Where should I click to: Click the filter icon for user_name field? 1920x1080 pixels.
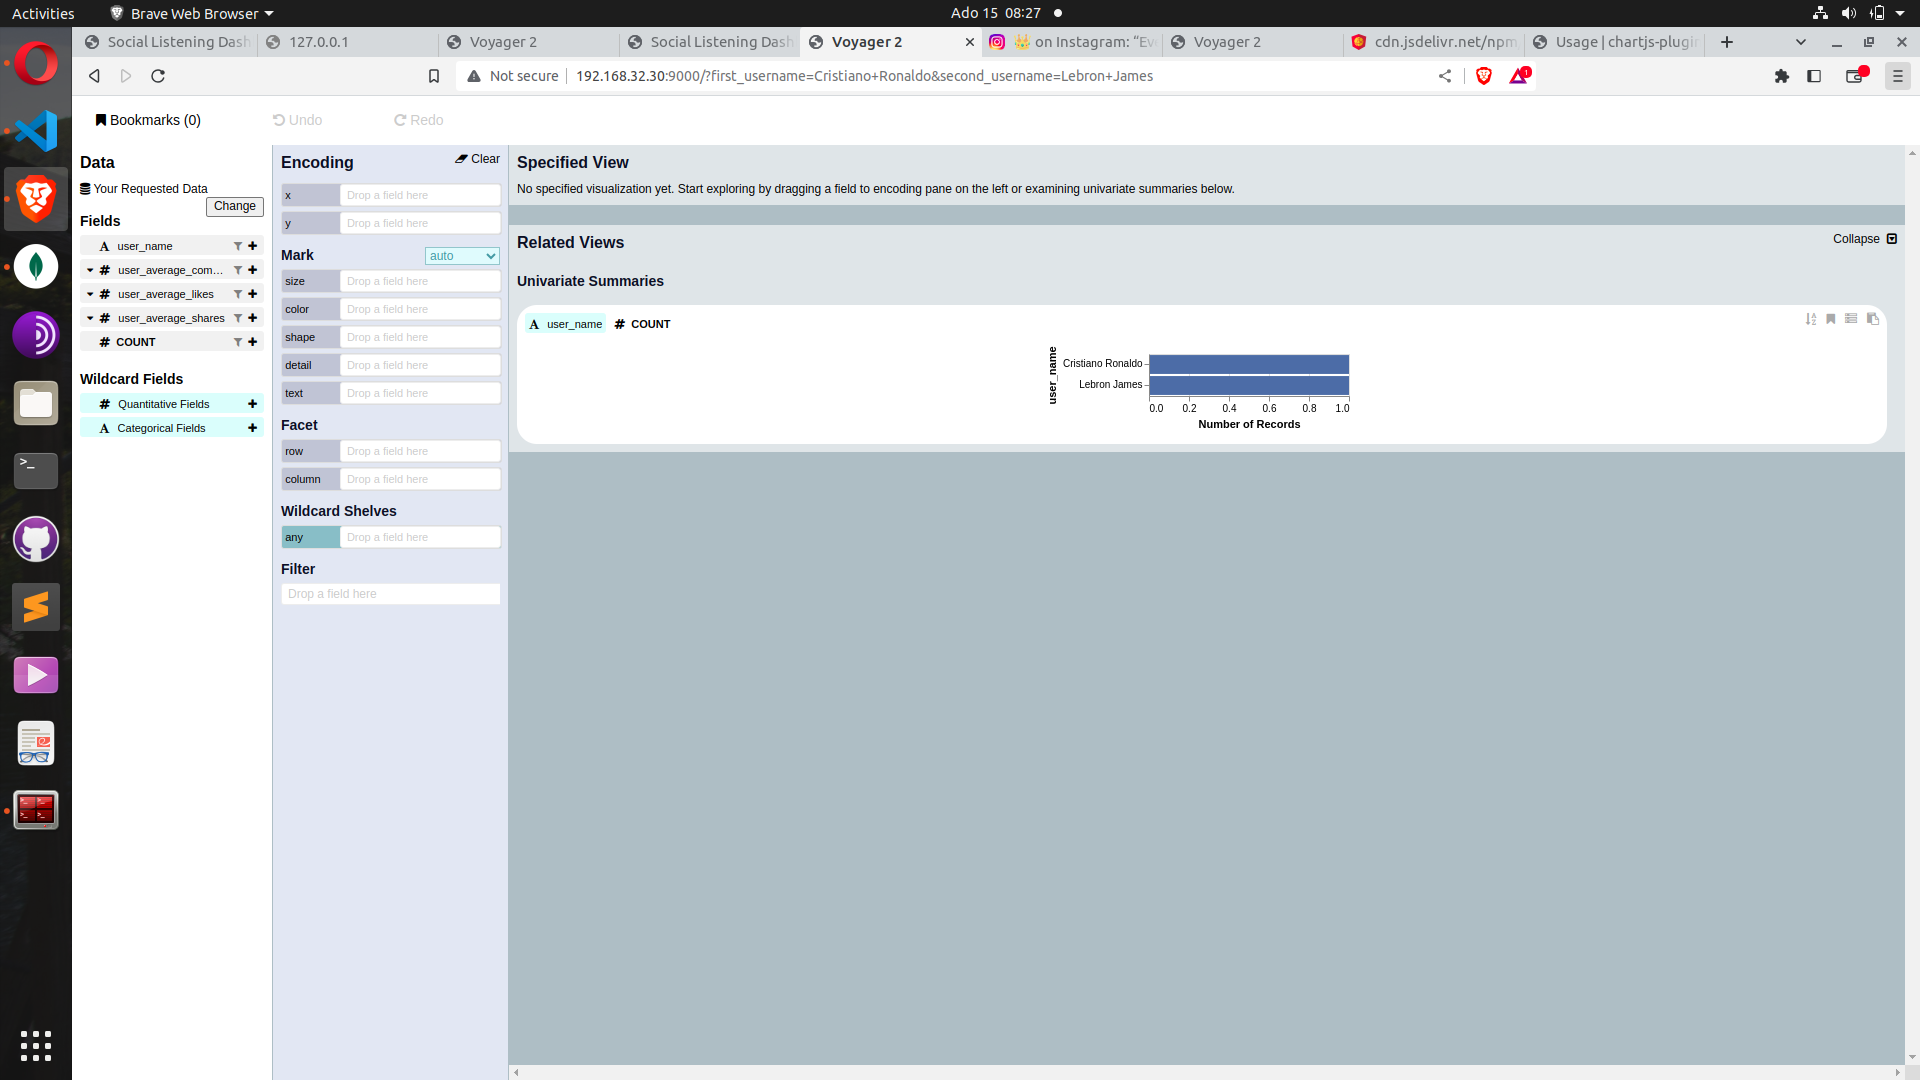coord(238,246)
